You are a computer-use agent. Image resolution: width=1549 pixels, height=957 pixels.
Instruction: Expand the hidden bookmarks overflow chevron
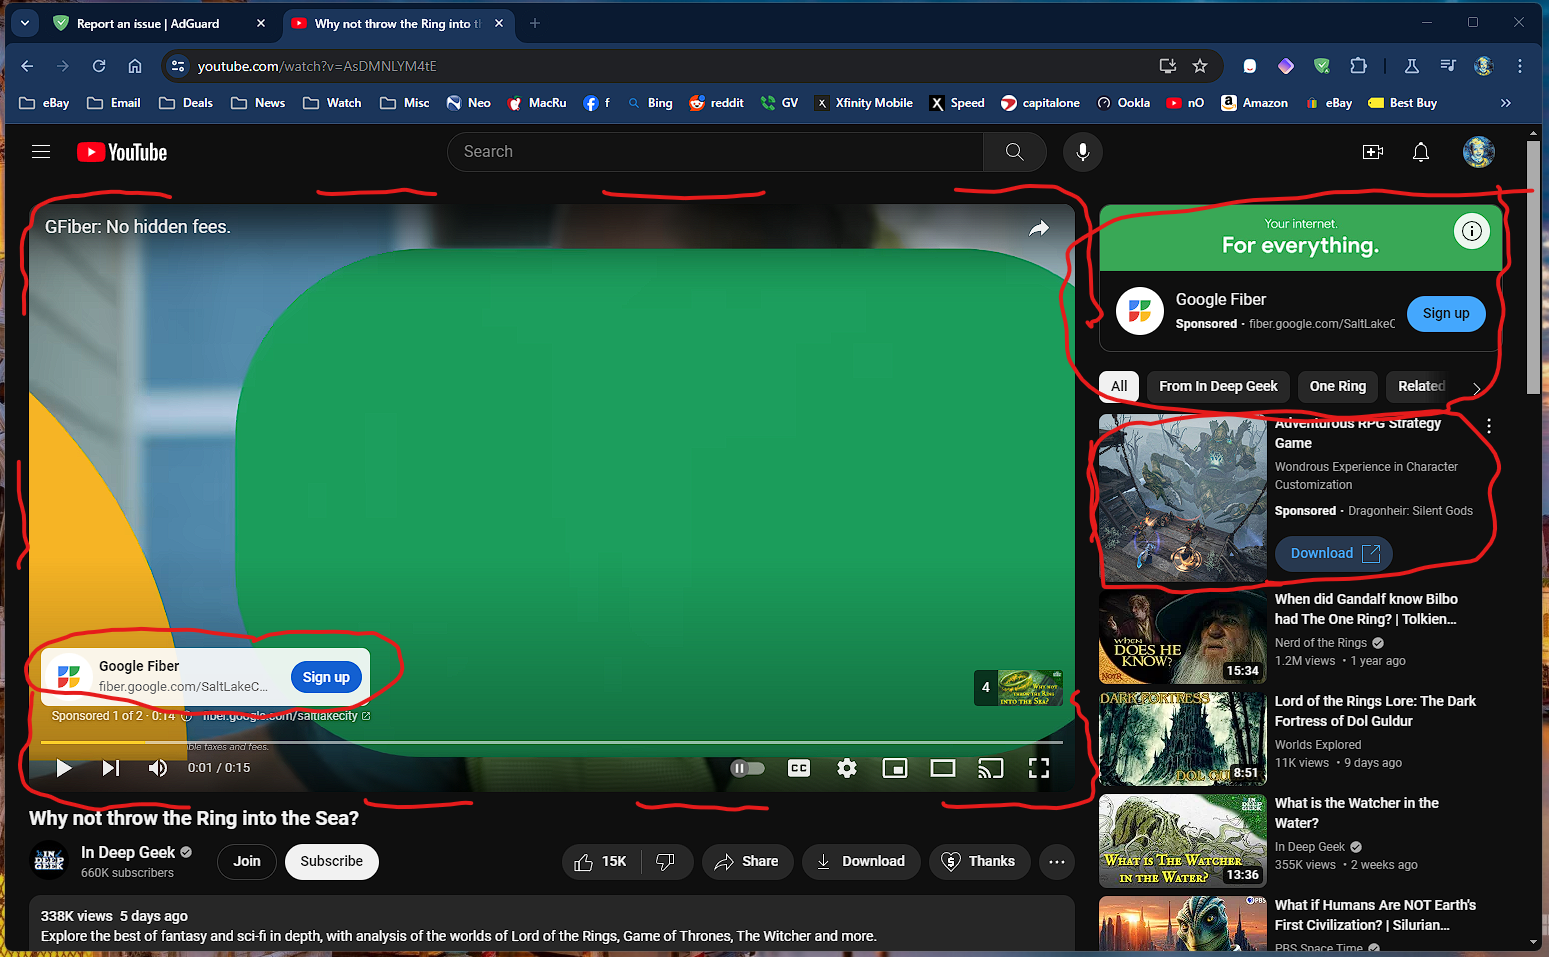(1506, 103)
